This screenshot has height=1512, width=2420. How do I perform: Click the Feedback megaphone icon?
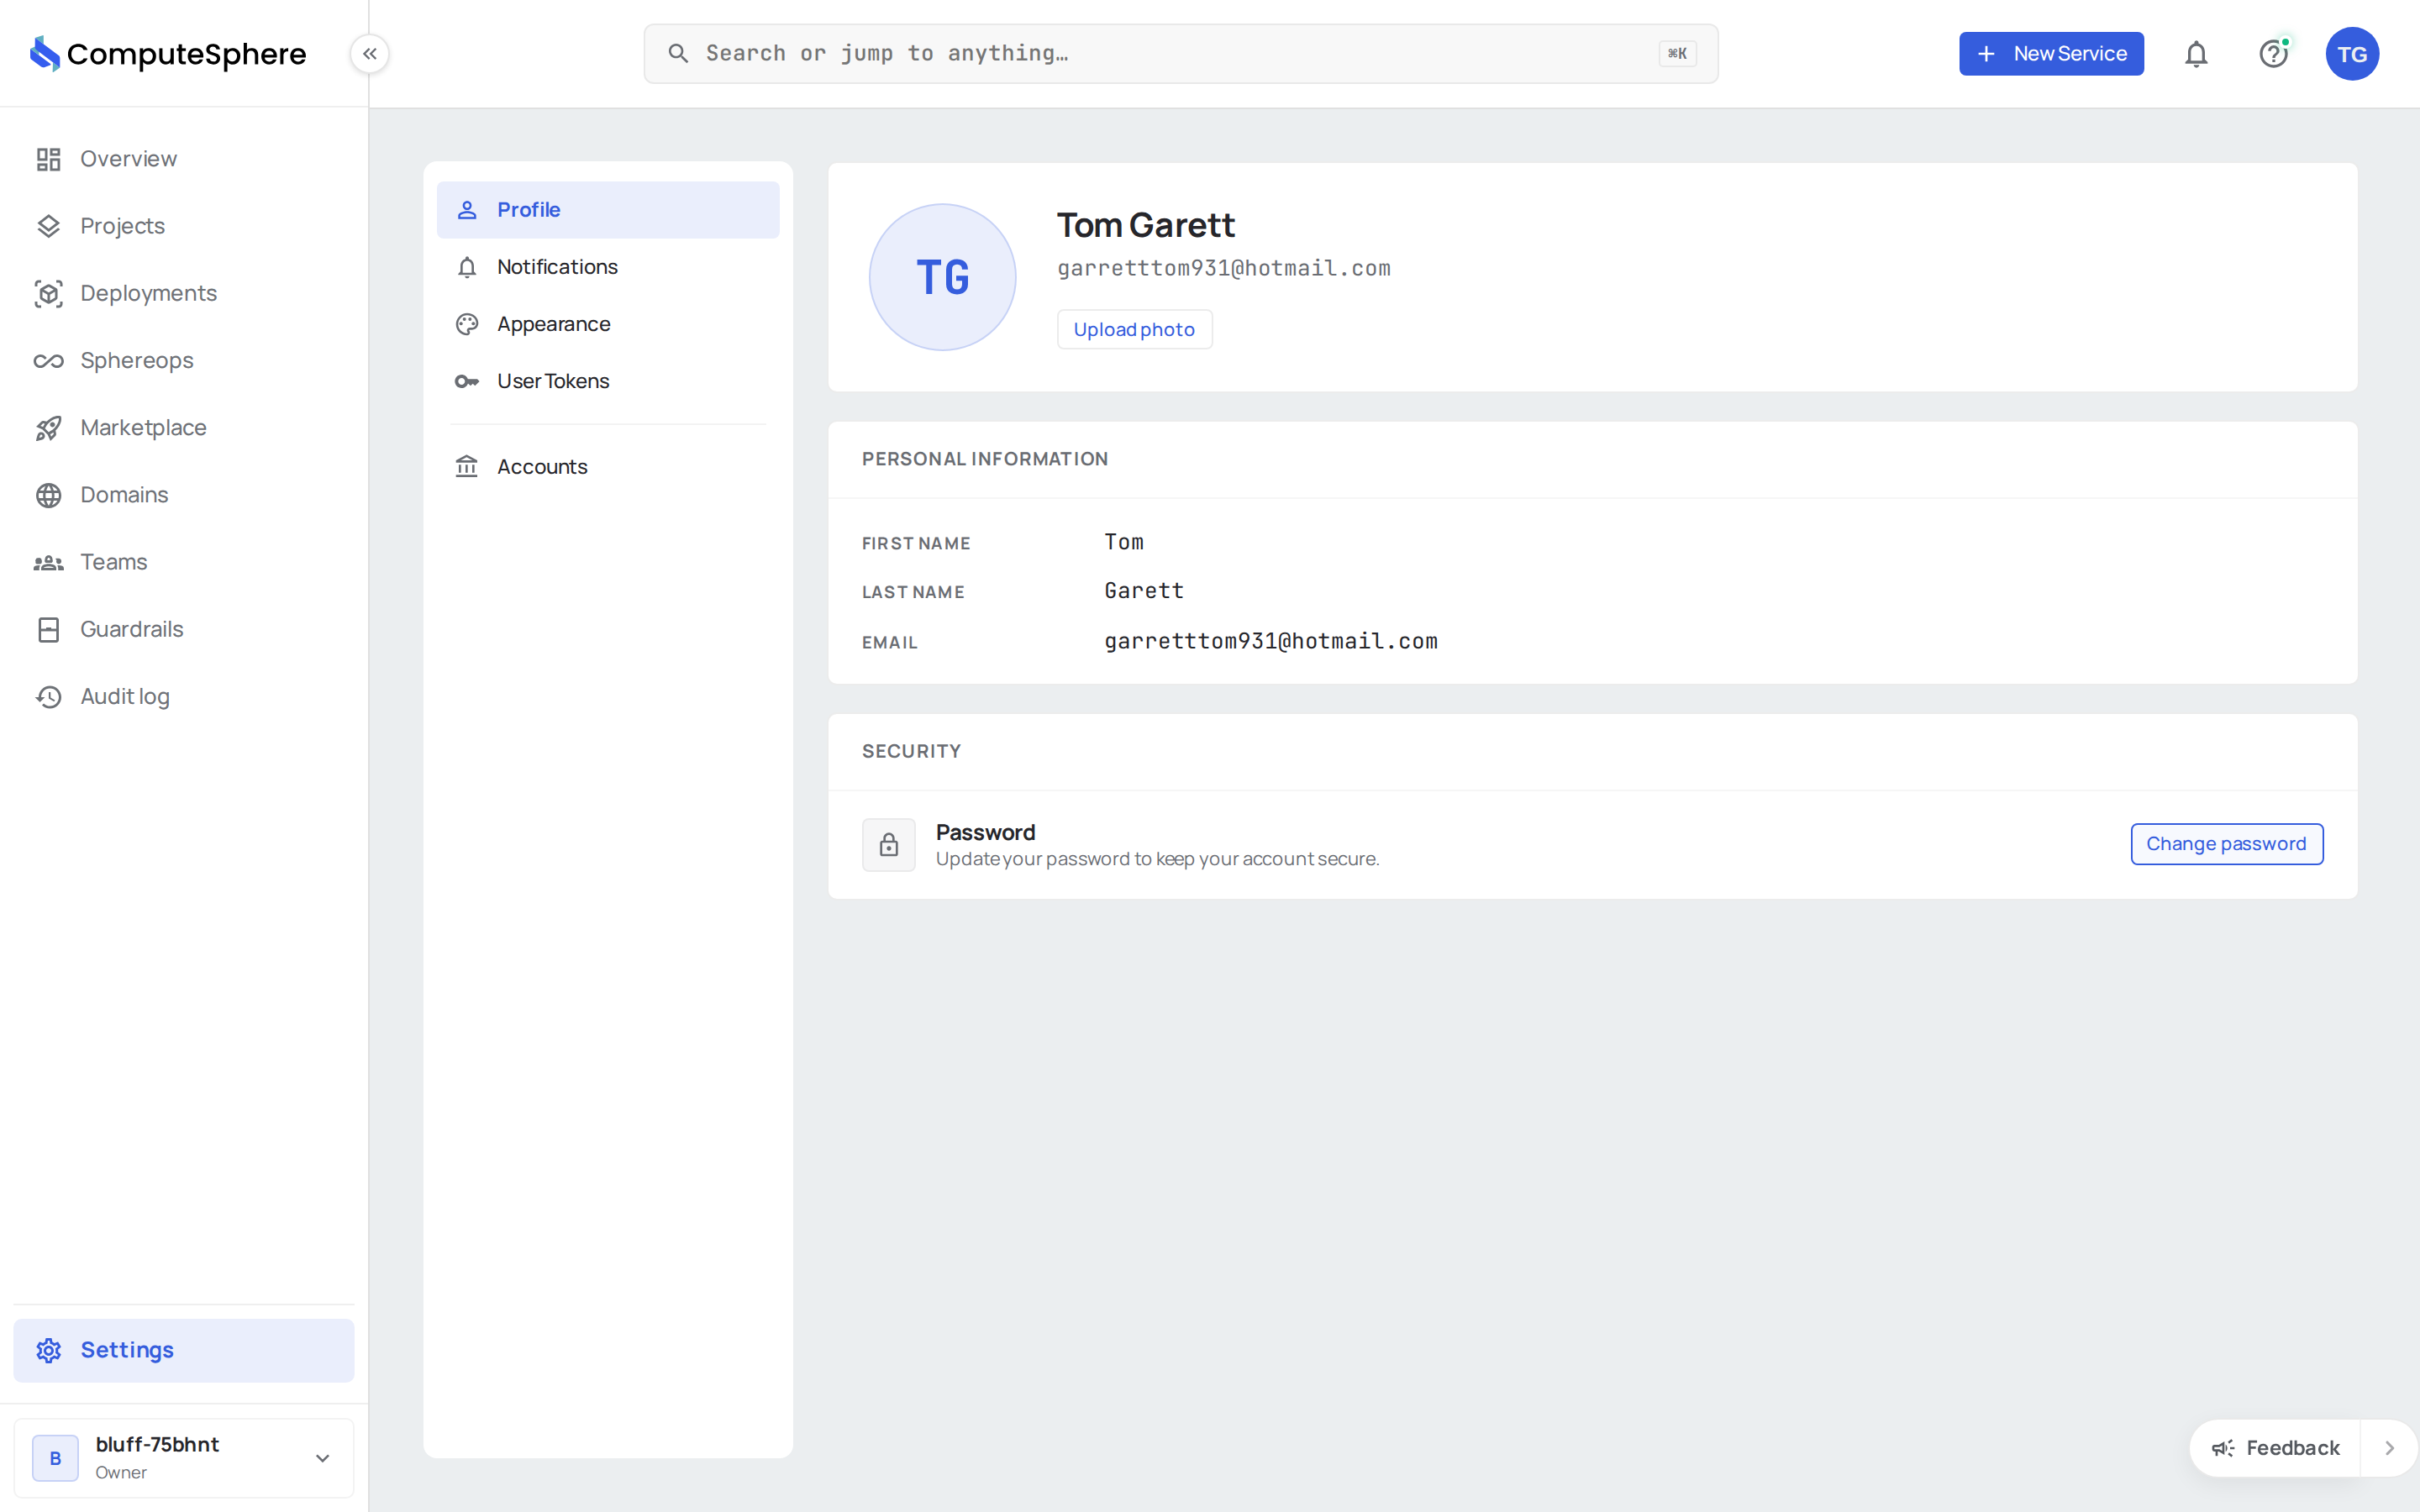[x=2223, y=1448]
